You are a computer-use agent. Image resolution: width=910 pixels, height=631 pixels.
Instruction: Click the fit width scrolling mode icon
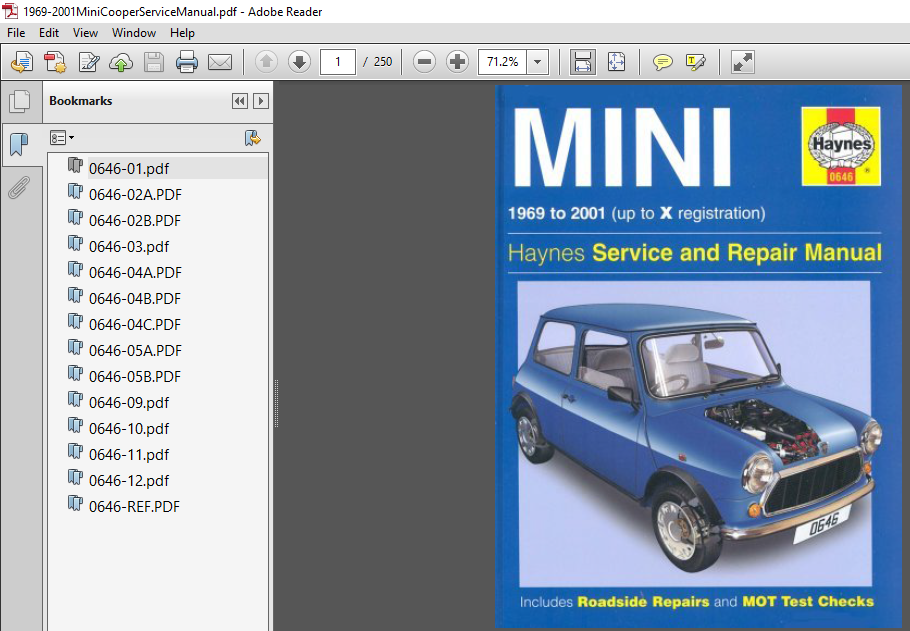click(x=583, y=62)
